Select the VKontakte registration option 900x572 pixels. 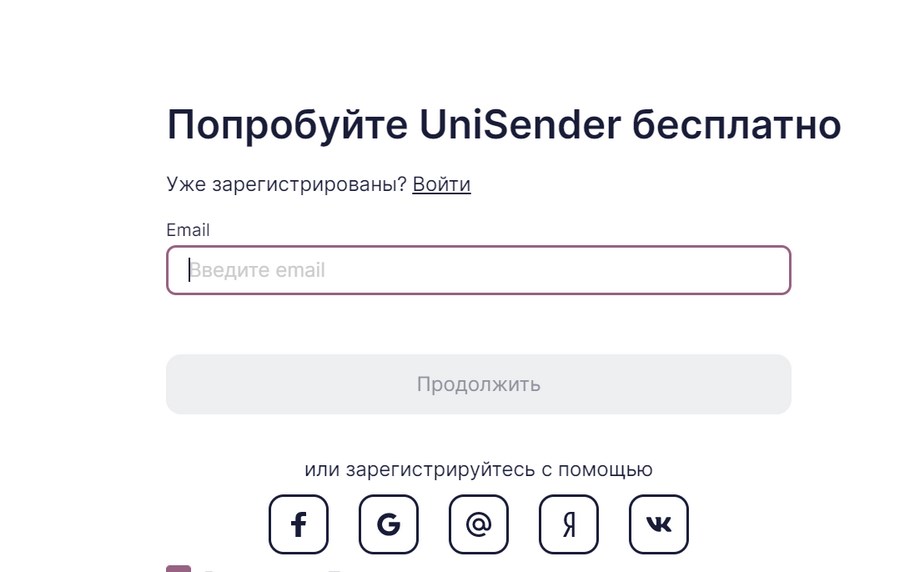658,524
